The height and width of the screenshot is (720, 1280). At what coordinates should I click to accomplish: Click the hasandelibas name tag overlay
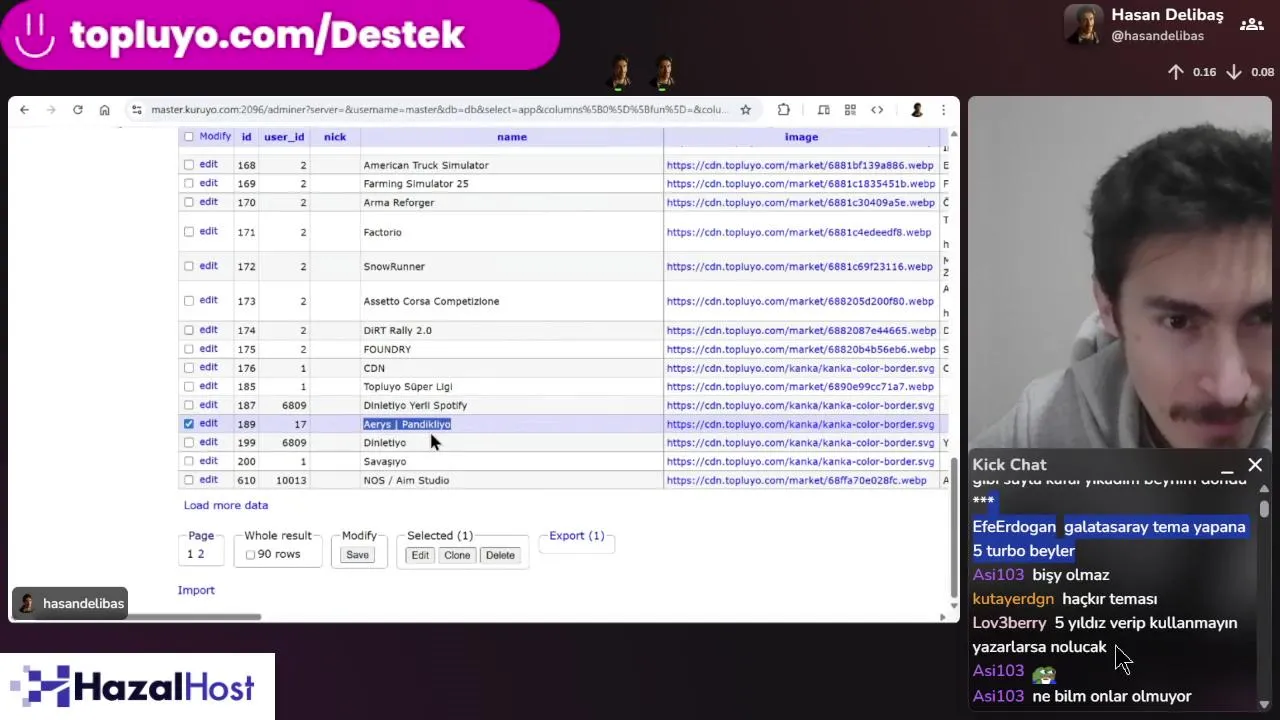click(70, 603)
